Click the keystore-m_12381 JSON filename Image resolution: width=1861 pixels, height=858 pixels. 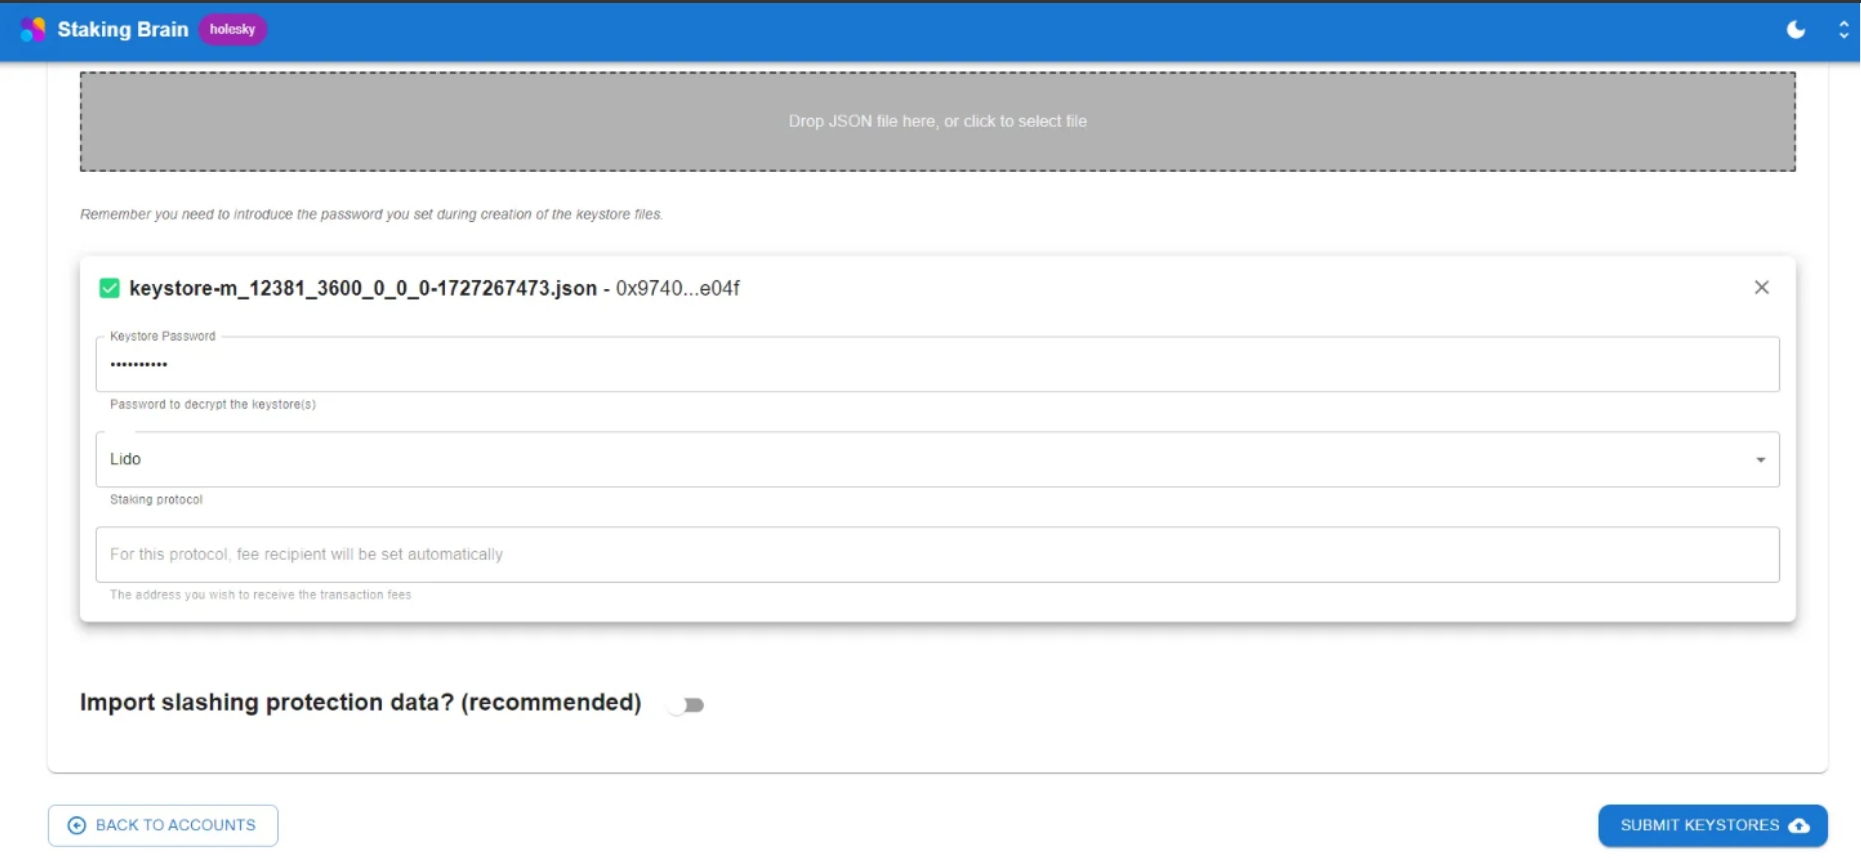(x=363, y=289)
